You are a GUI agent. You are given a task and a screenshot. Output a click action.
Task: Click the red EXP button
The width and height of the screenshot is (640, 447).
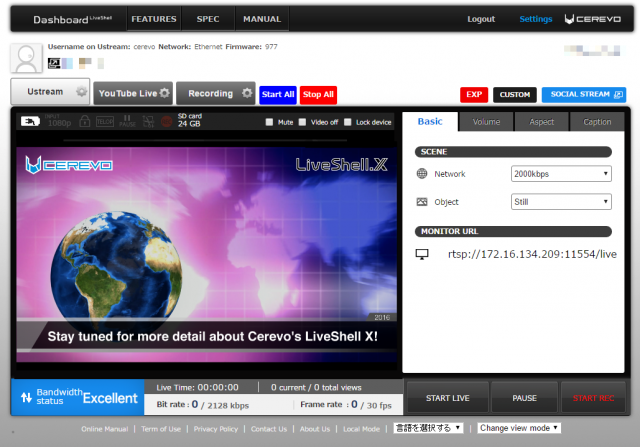click(x=474, y=95)
